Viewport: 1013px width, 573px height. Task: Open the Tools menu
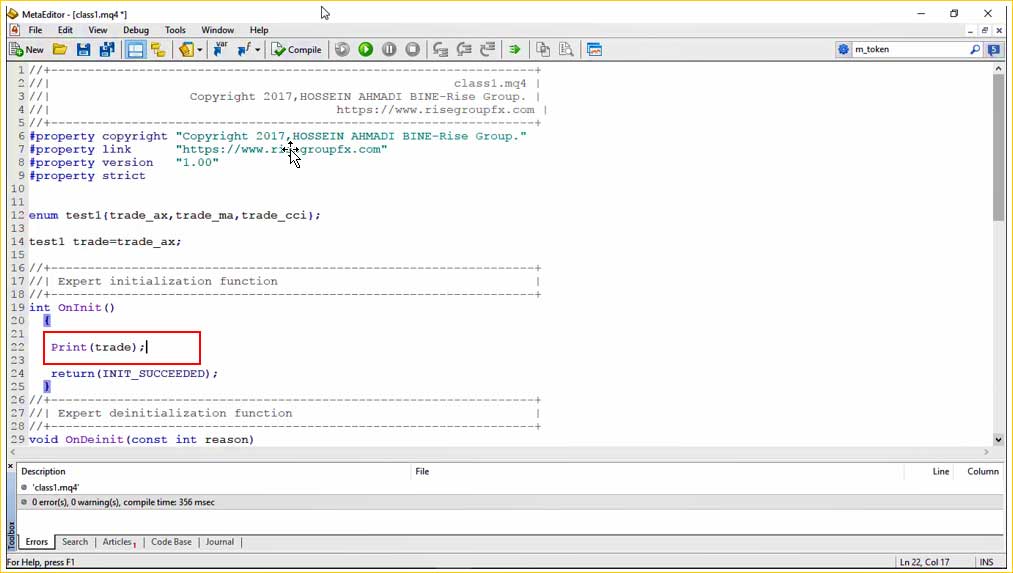pyautogui.click(x=175, y=30)
